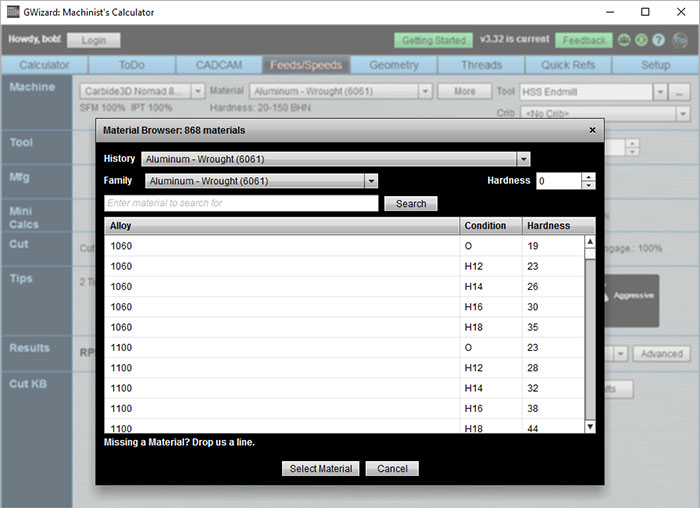Open the Threads tab
This screenshot has width=700, height=508.
pyautogui.click(x=481, y=65)
